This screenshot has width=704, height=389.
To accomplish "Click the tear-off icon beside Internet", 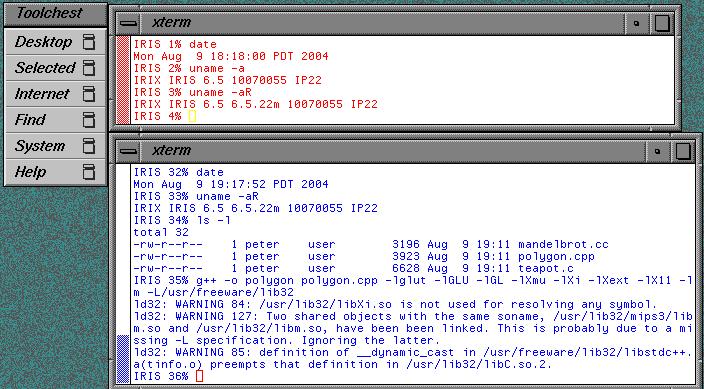I will [x=89, y=94].
